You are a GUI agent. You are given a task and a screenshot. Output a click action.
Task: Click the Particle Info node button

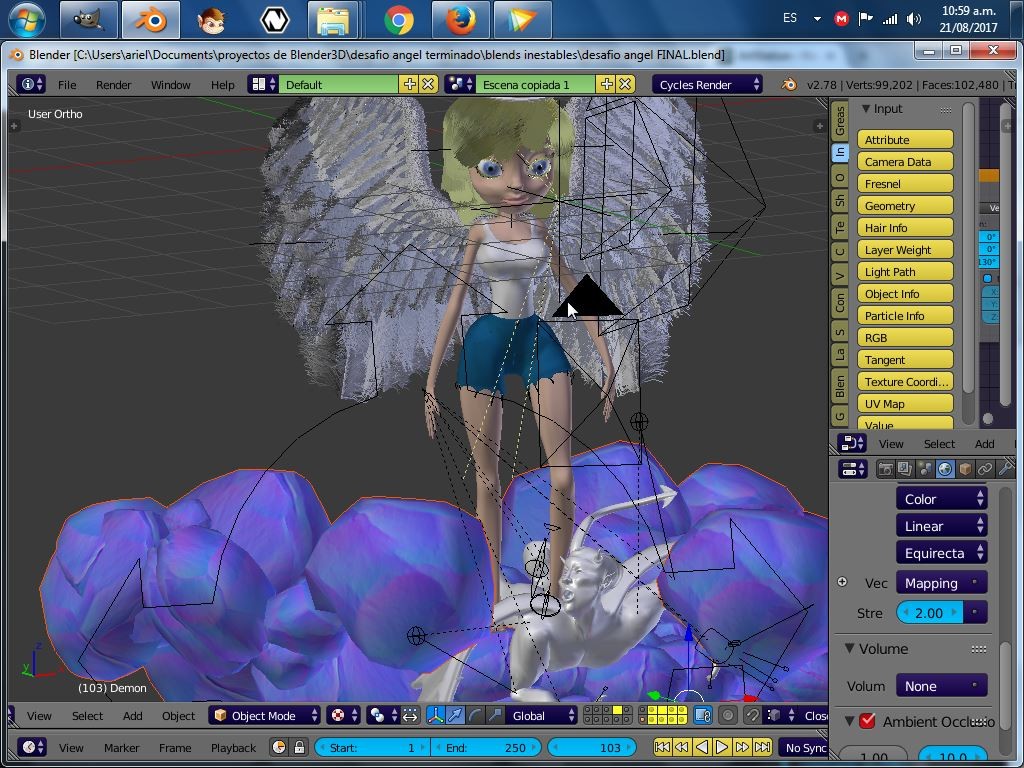click(x=904, y=315)
